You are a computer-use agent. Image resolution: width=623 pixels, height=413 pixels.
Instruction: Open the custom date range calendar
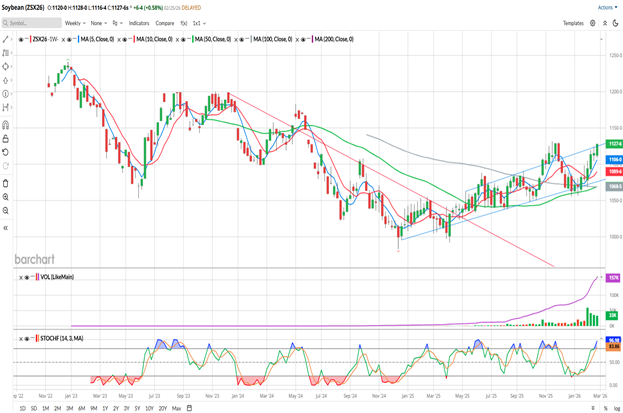tap(190, 408)
